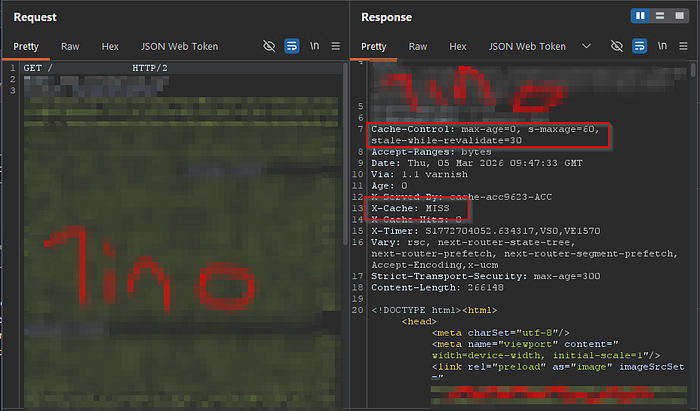This screenshot has width=700, height=411.
Task: Toggle hidden-characters eye icon in Request panel
Action: [x=269, y=46]
